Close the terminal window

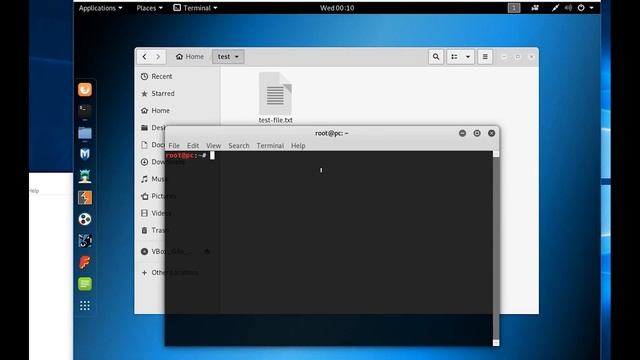tap(491, 133)
